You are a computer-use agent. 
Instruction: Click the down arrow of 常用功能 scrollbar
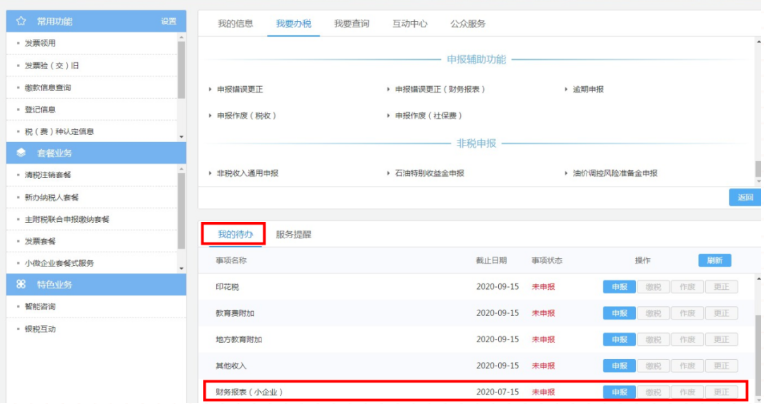coord(181,137)
